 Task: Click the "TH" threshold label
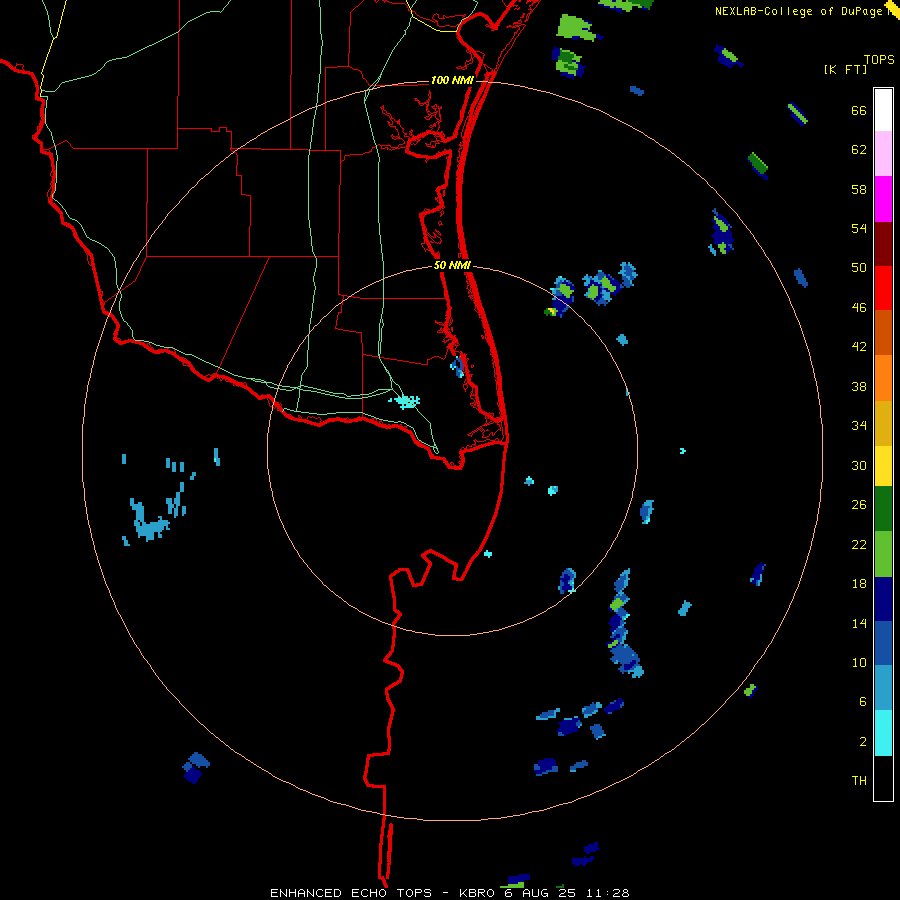(x=859, y=780)
